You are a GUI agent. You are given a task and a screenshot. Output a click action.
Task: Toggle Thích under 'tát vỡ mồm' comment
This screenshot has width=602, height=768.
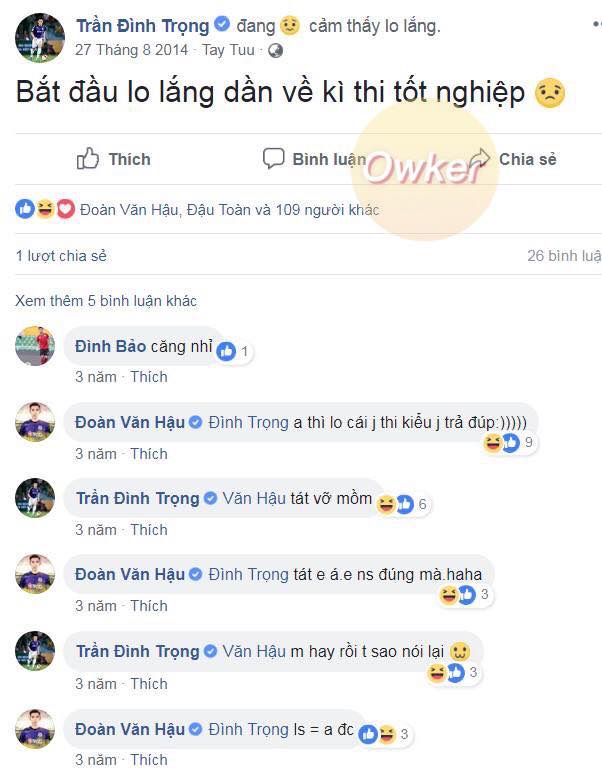(x=149, y=529)
